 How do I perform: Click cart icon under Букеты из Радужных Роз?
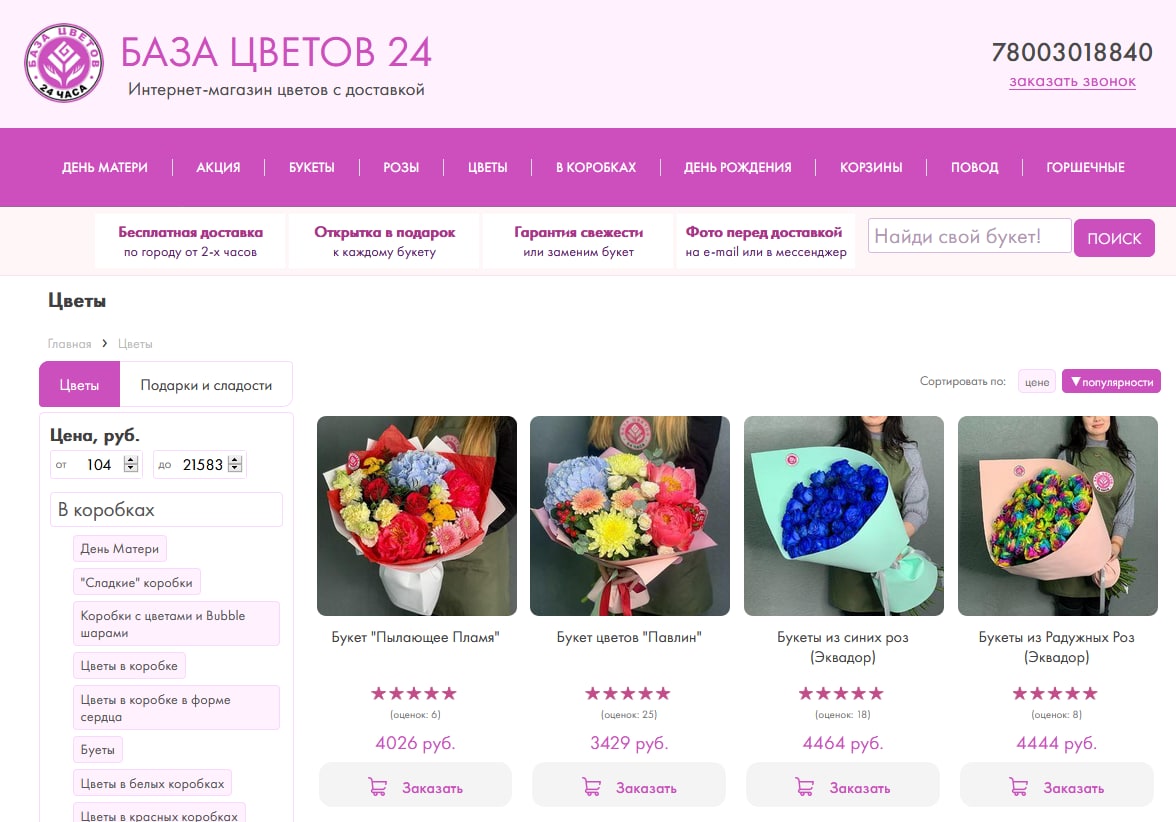point(1018,788)
